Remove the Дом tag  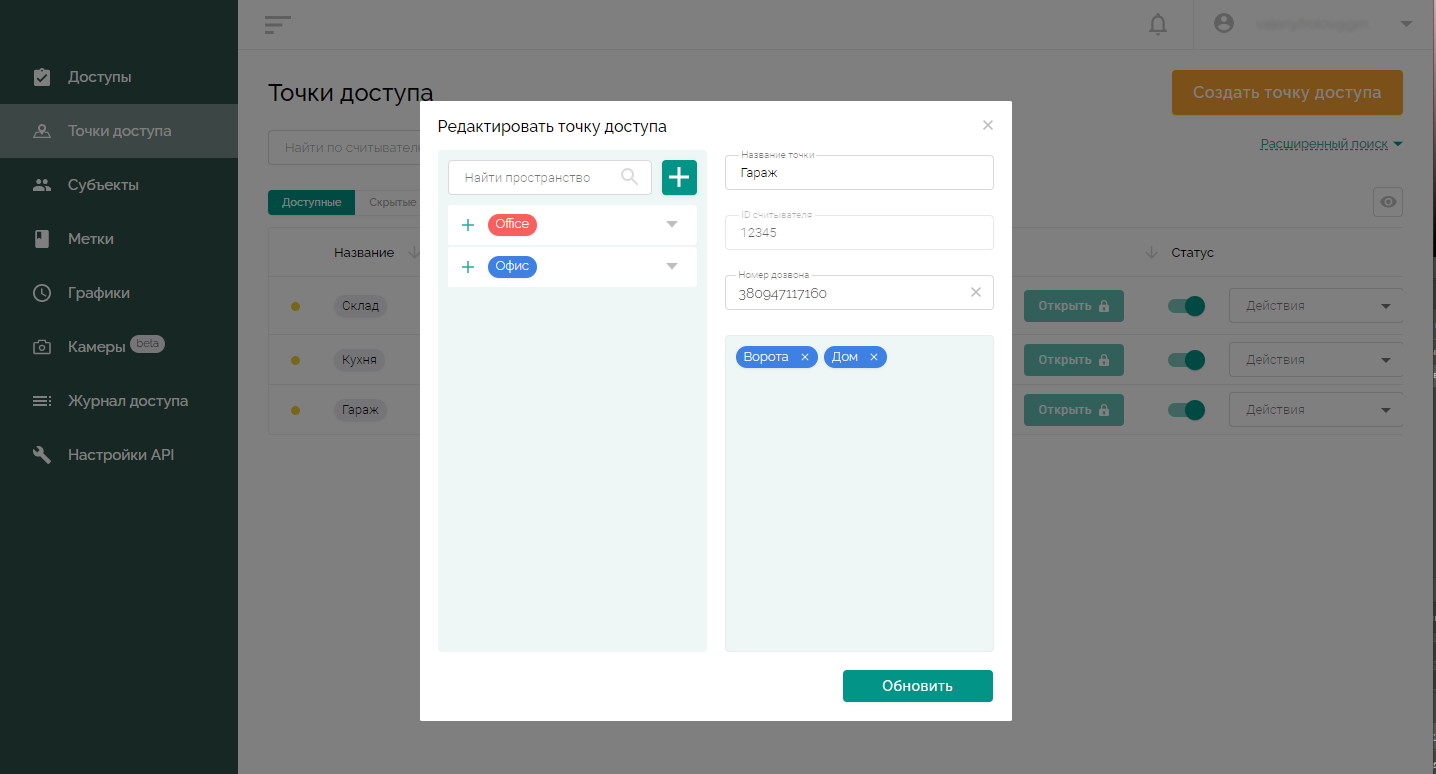(873, 357)
